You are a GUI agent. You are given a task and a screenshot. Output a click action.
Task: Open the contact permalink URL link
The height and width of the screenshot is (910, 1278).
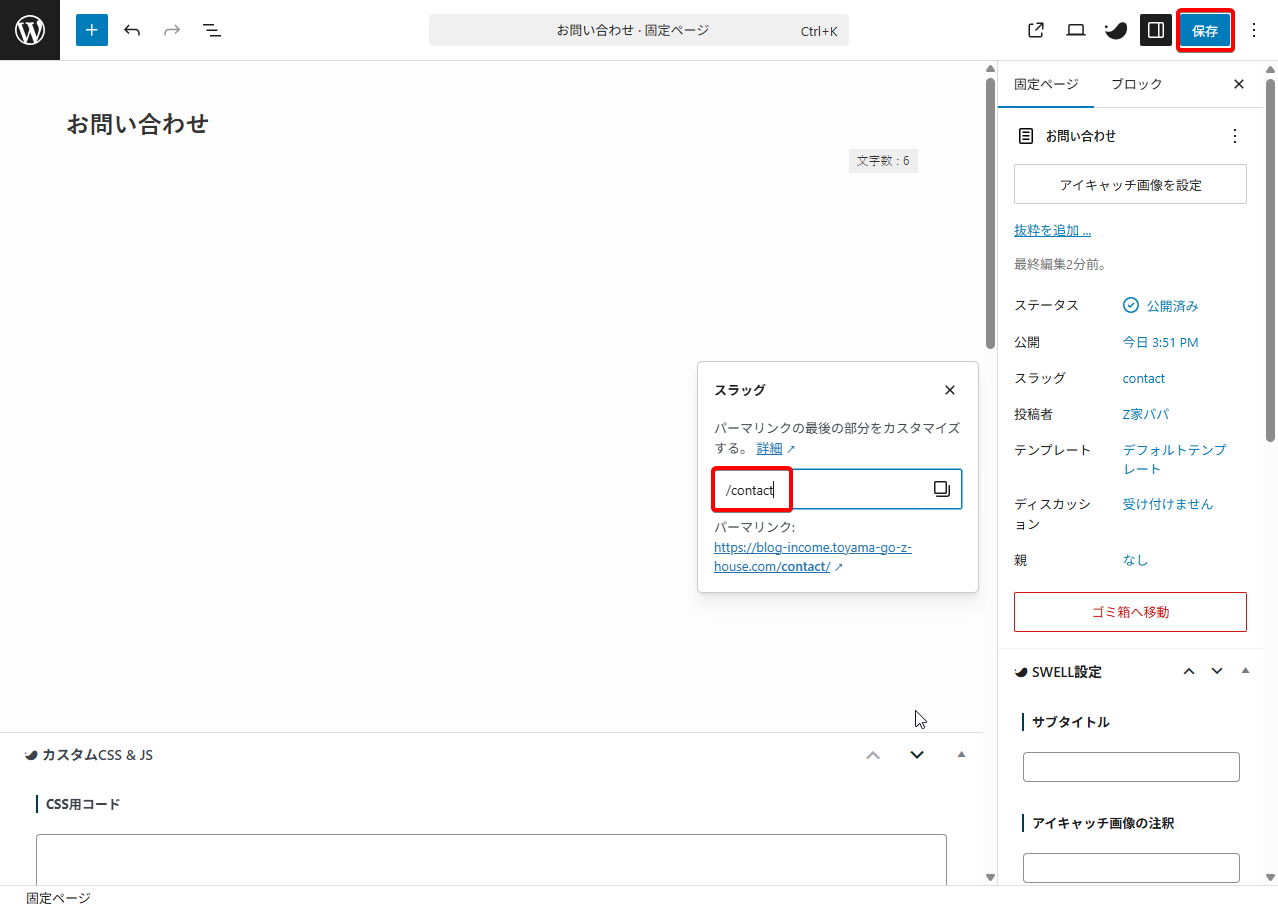click(812, 557)
